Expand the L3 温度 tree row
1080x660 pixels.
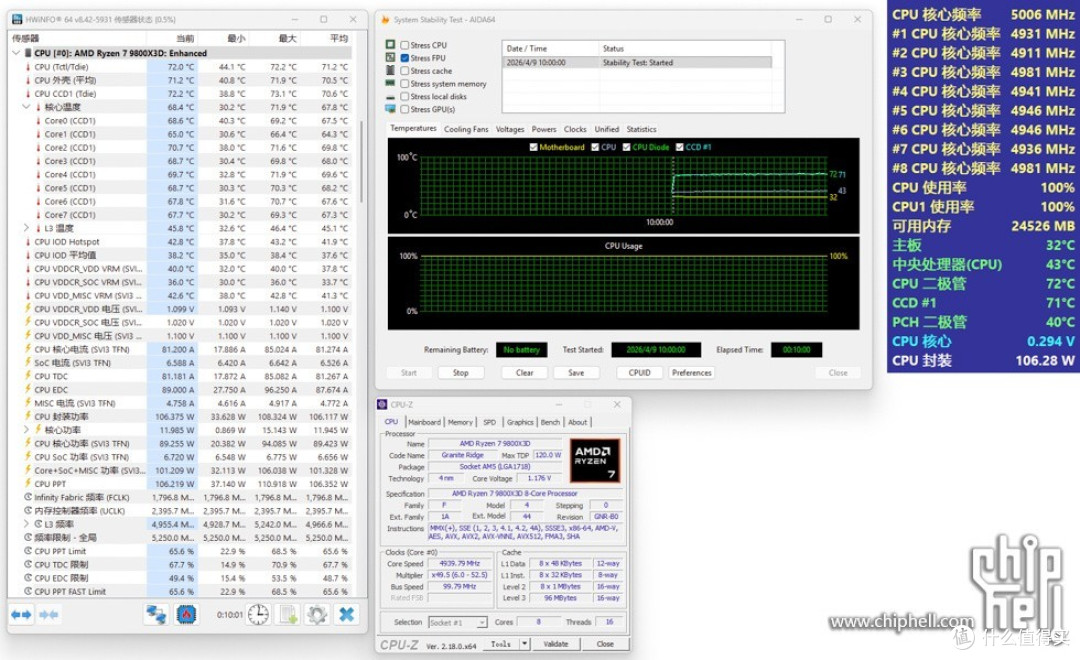coord(27,228)
